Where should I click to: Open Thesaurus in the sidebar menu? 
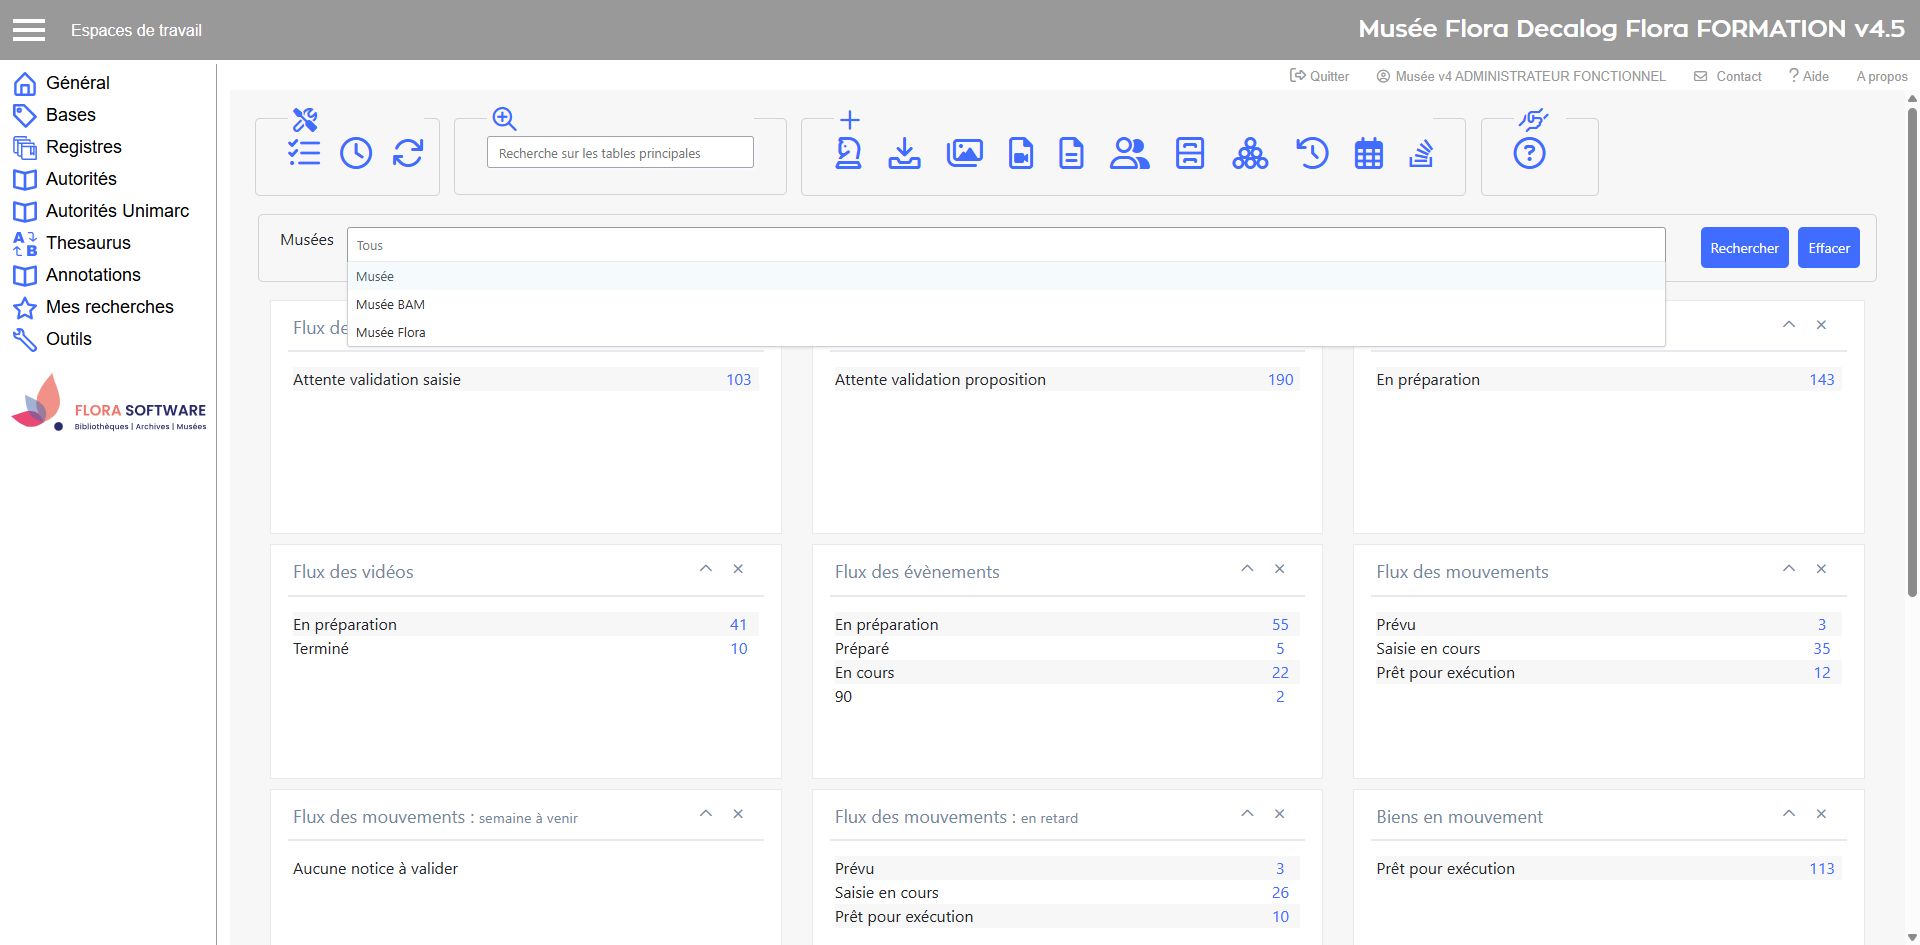point(88,243)
